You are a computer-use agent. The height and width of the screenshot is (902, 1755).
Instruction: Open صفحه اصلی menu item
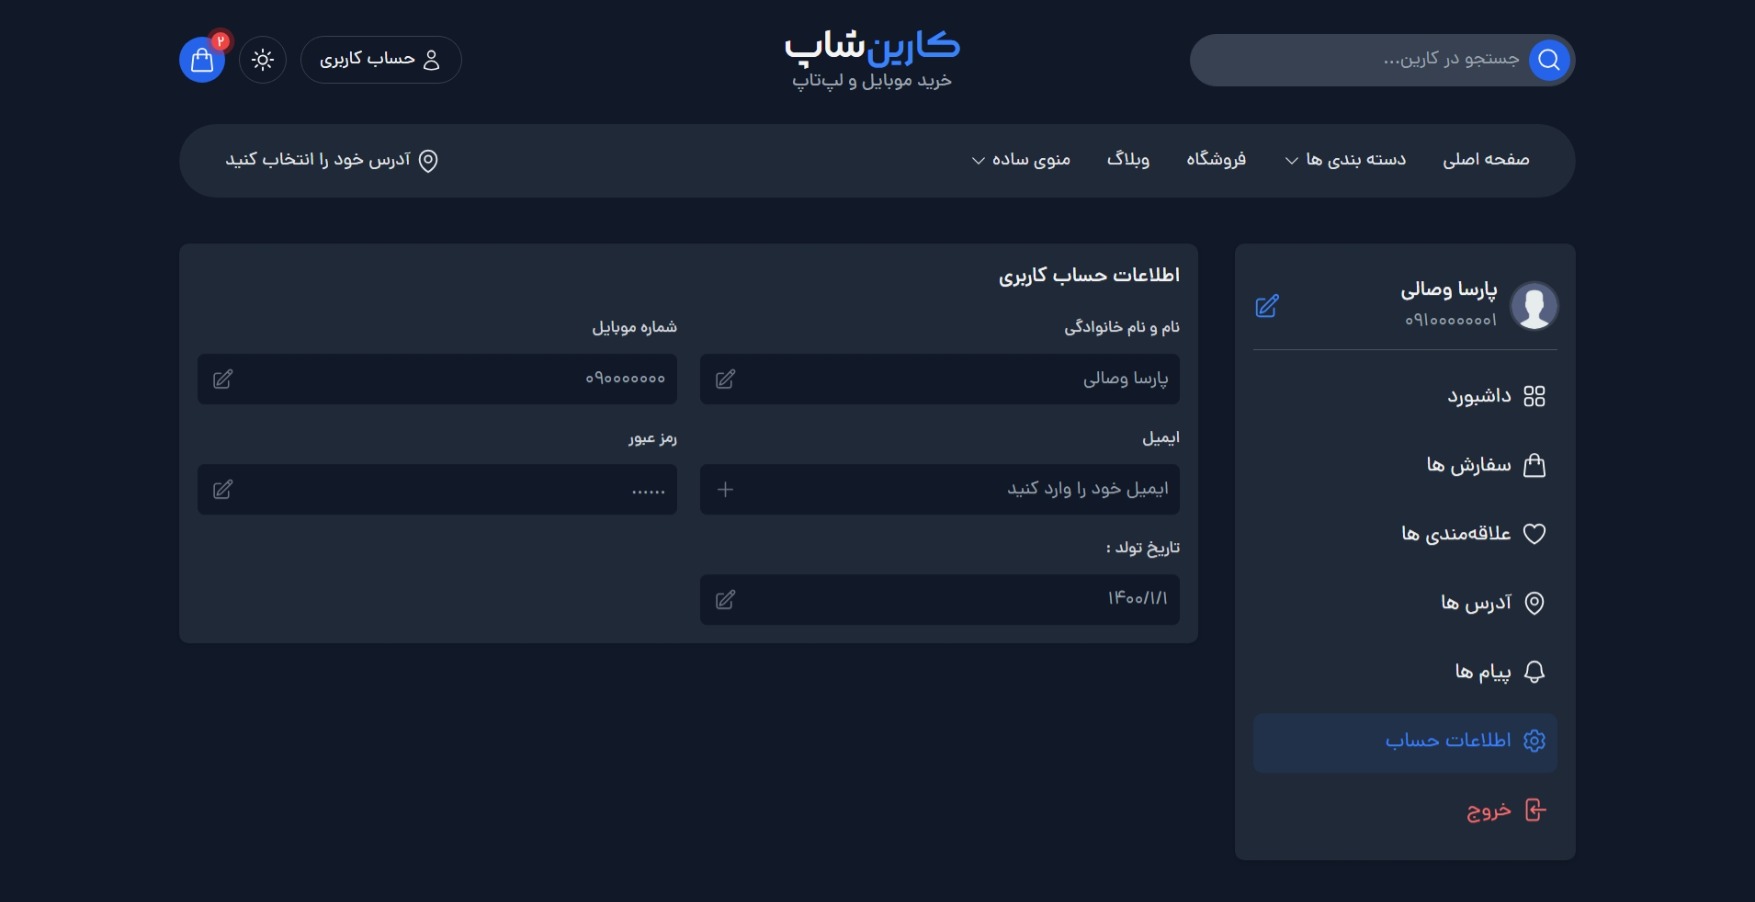pyautogui.click(x=1486, y=160)
